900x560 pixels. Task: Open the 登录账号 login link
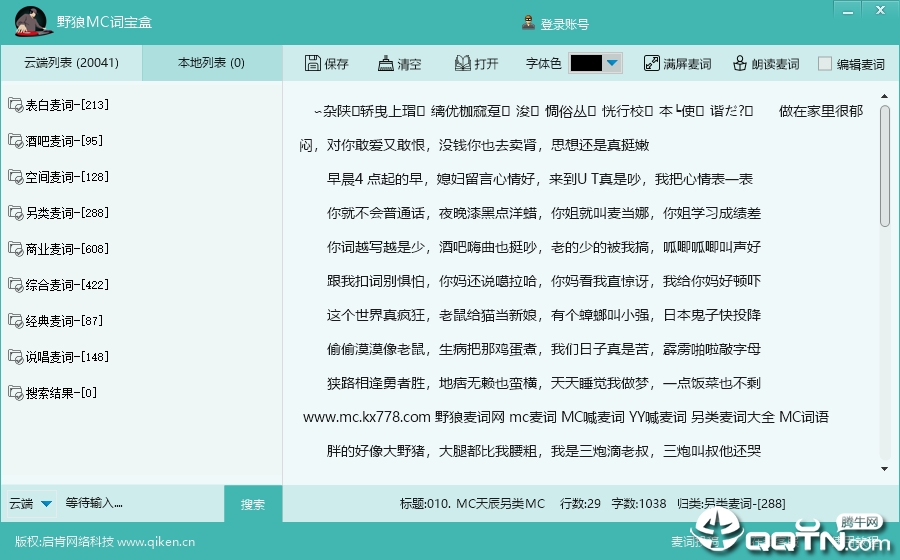[556, 24]
